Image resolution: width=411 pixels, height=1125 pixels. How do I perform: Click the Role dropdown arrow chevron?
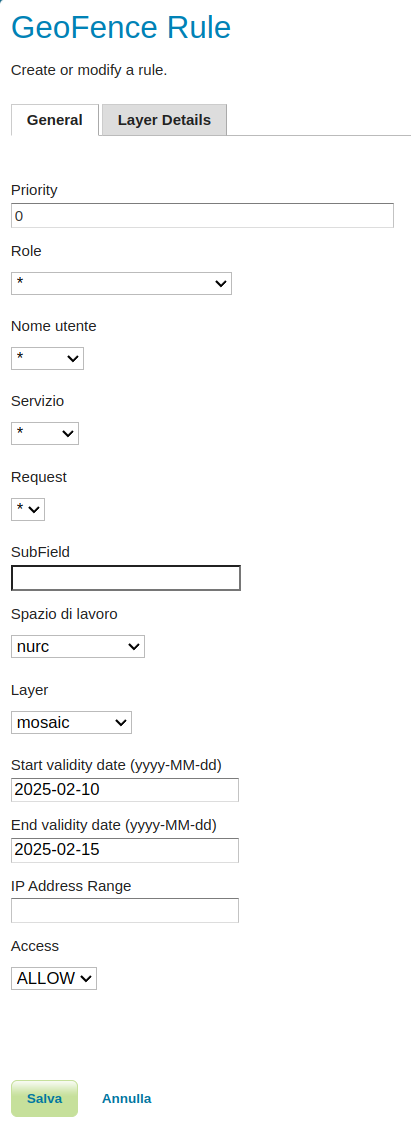click(x=221, y=284)
